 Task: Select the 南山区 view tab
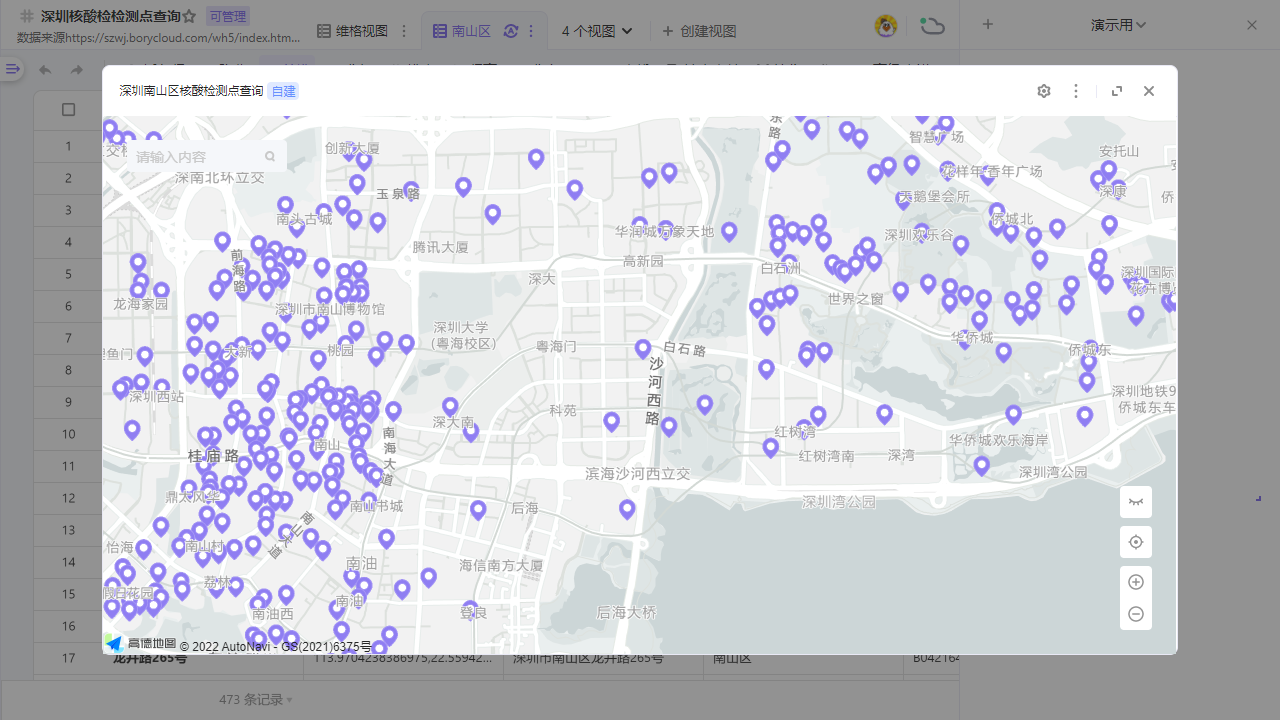[462, 31]
